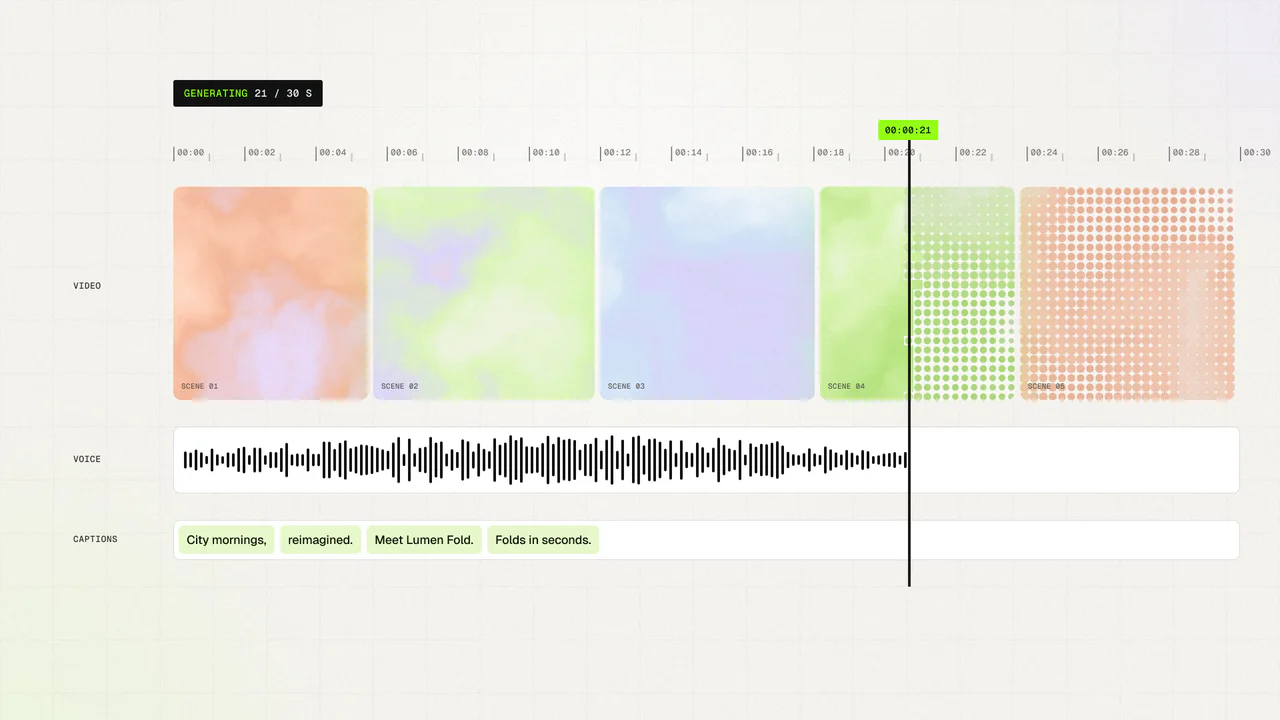Pick the Scene 04 video clip

click(917, 293)
